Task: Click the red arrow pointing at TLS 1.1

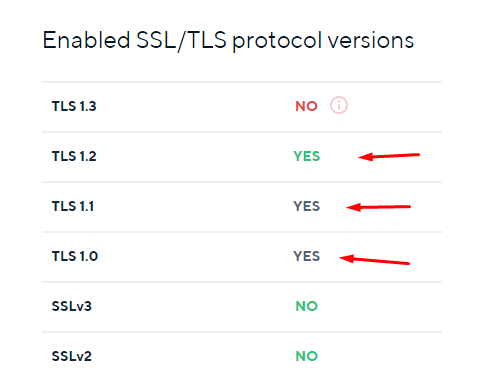Action: (x=378, y=207)
